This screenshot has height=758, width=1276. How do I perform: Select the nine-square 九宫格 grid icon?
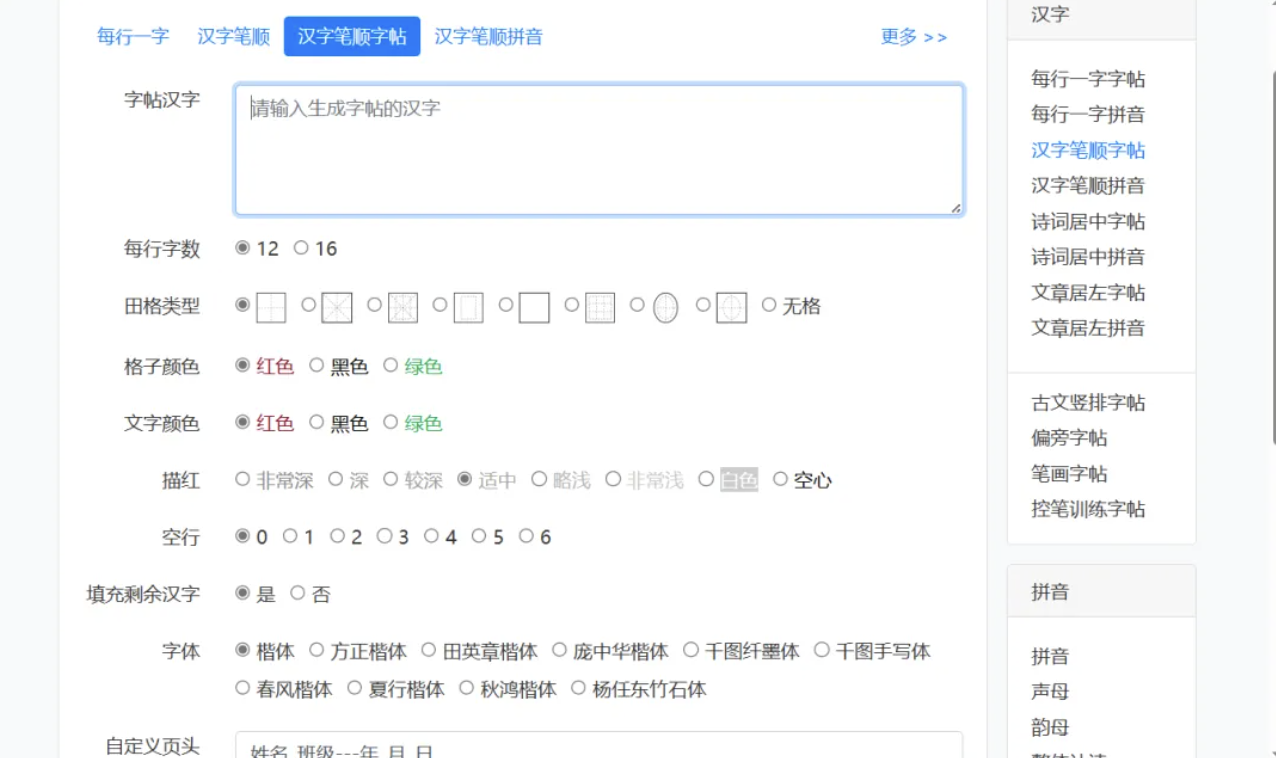[598, 307]
